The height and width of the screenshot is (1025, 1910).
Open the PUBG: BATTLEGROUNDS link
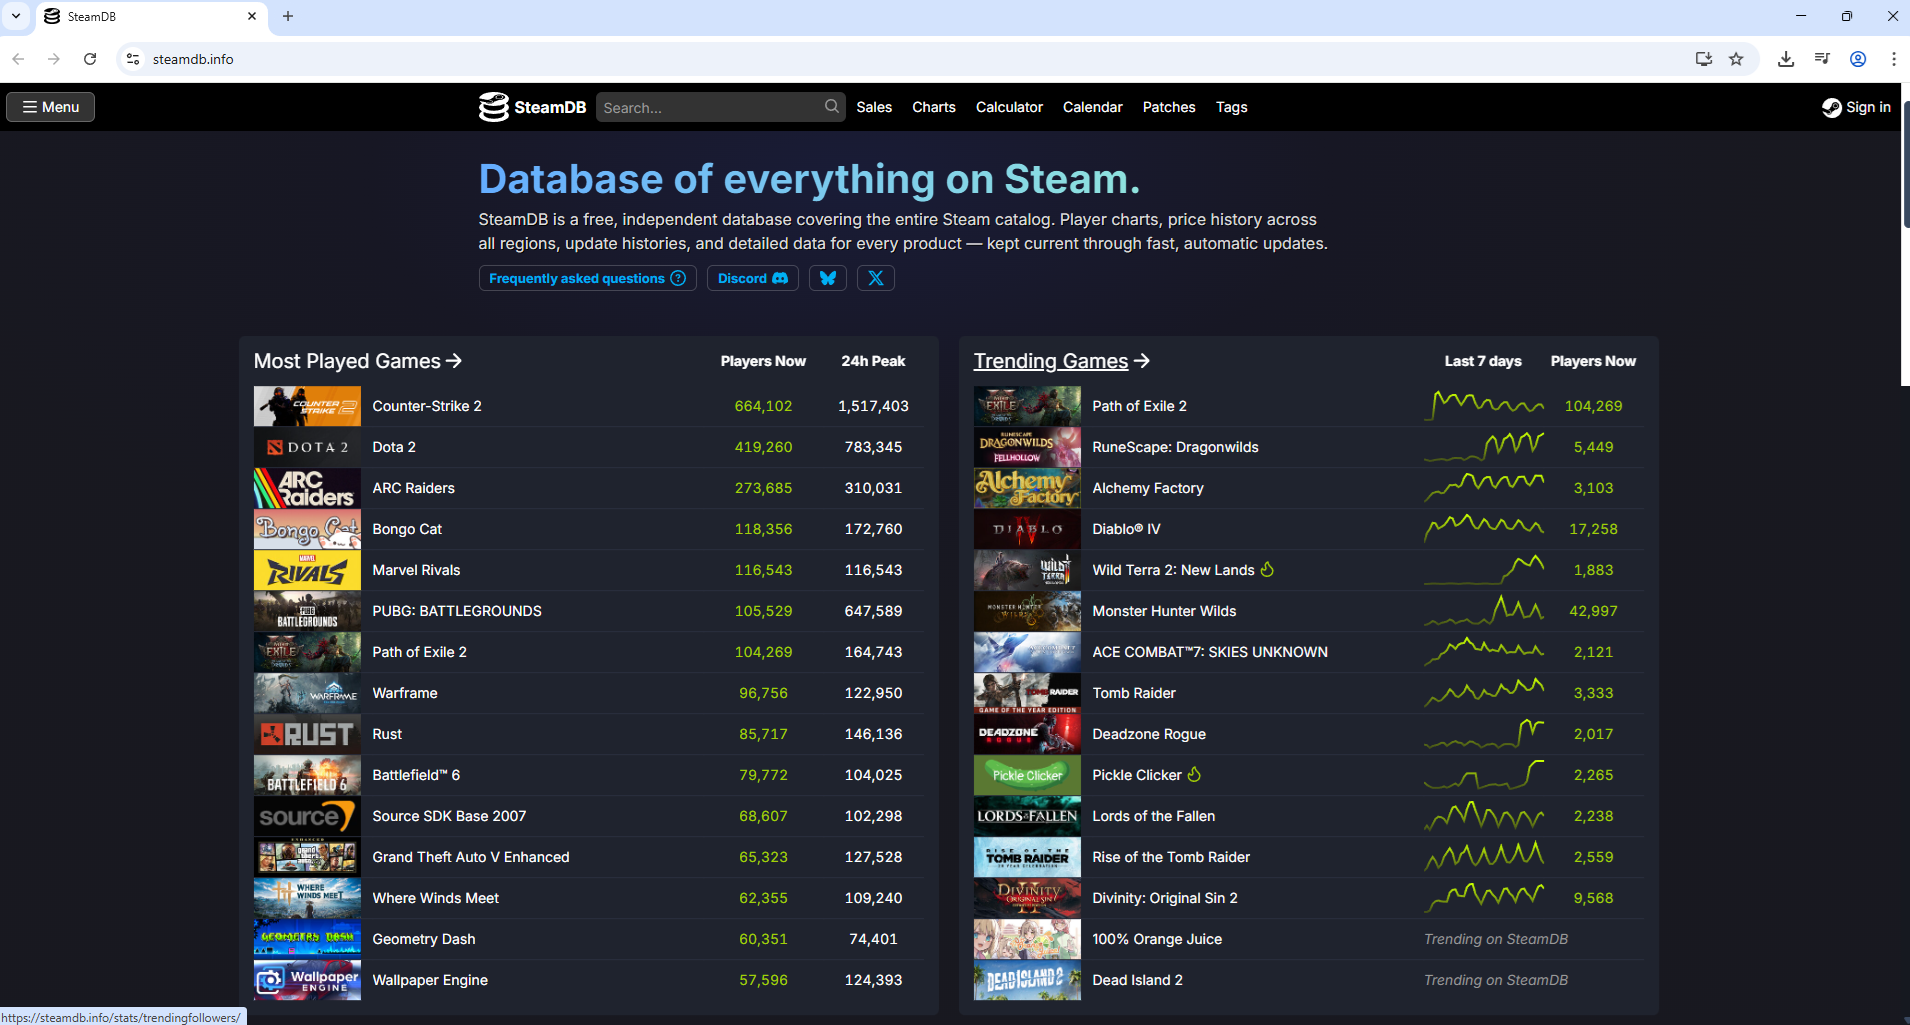point(457,611)
